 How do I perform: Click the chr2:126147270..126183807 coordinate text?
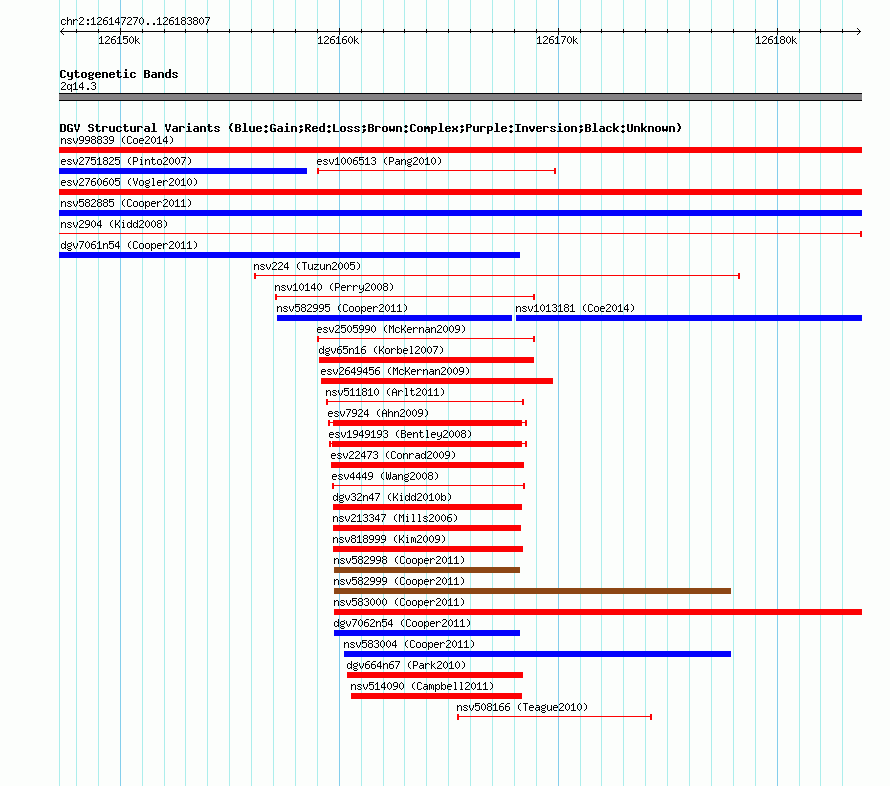pyautogui.click(x=135, y=21)
